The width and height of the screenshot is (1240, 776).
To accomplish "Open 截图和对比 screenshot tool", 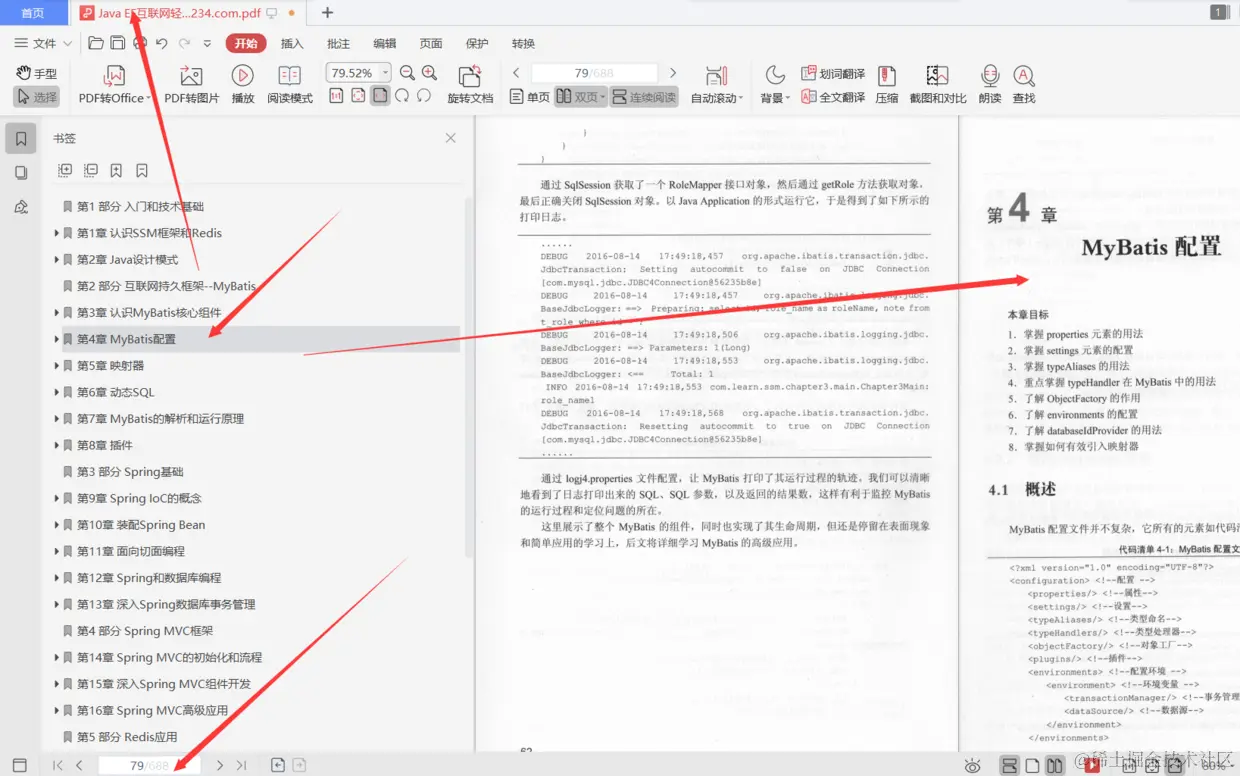I will (x=937, y=84).
